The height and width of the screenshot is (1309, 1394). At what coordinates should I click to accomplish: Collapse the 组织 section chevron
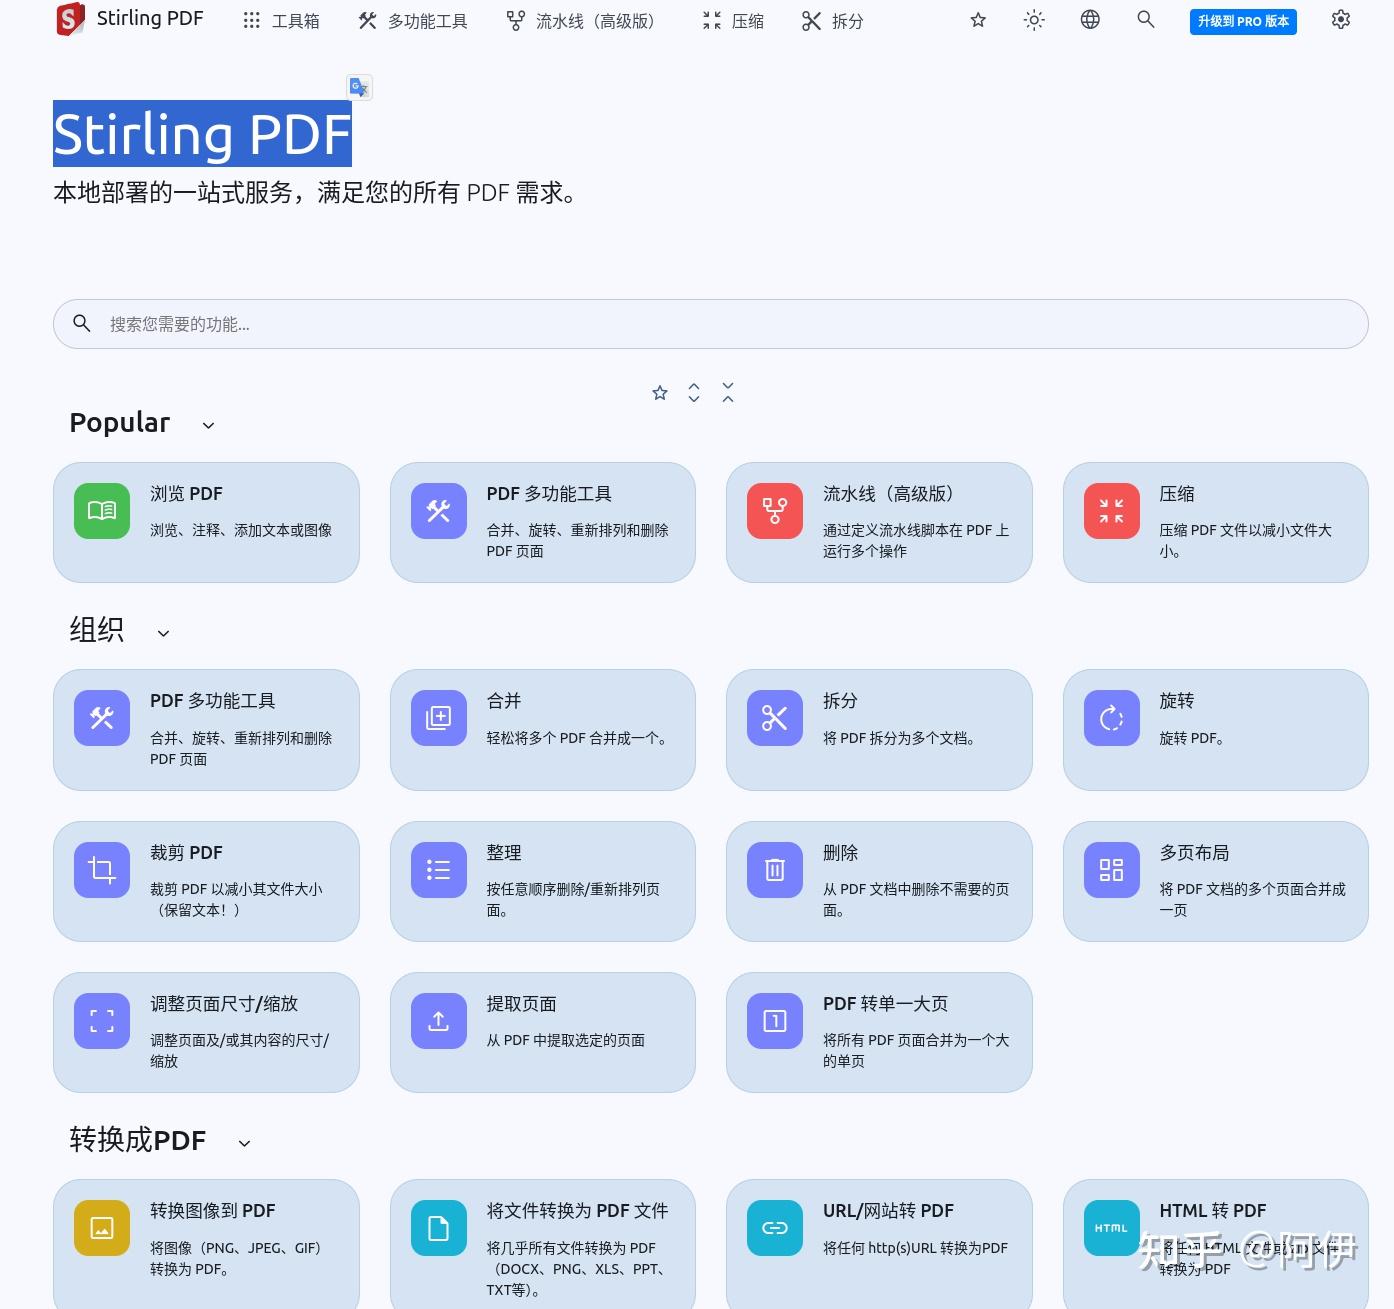point(163,633)
